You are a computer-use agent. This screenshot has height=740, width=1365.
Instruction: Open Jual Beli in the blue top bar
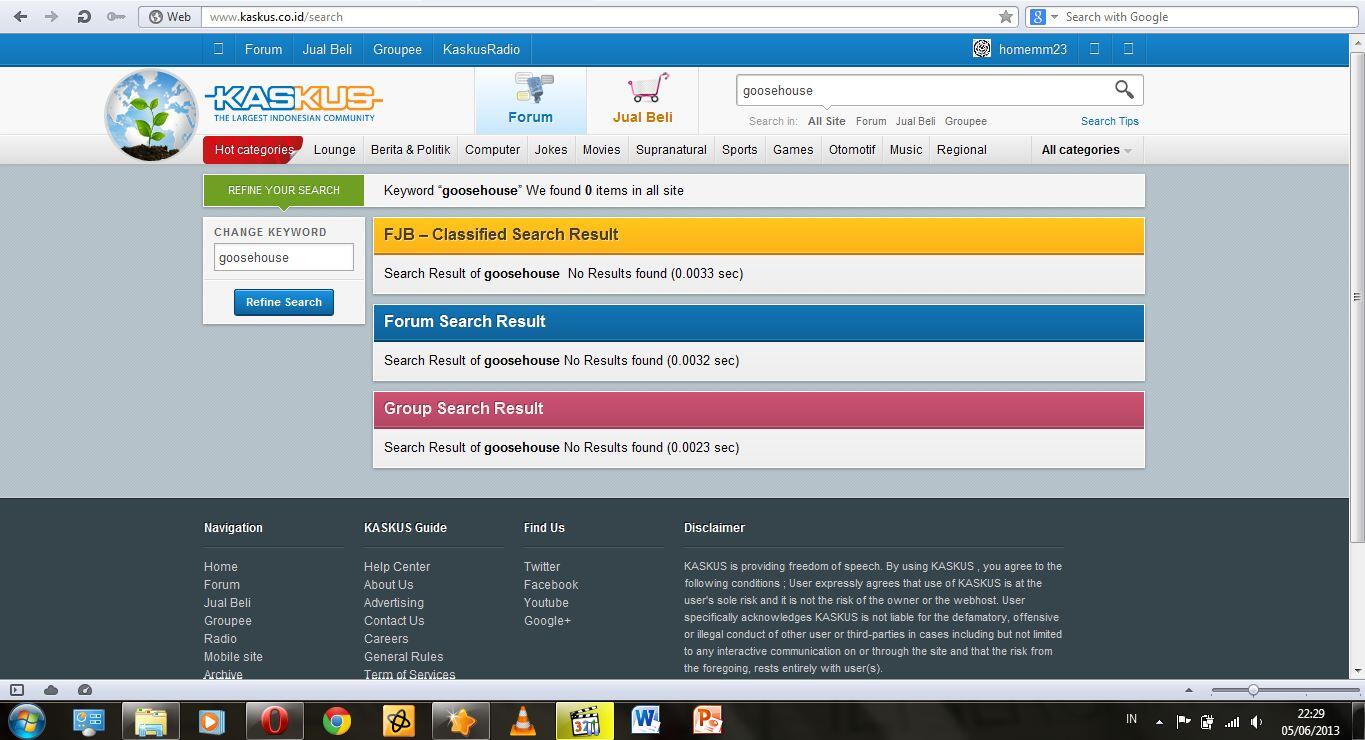(x=327, y=49)
